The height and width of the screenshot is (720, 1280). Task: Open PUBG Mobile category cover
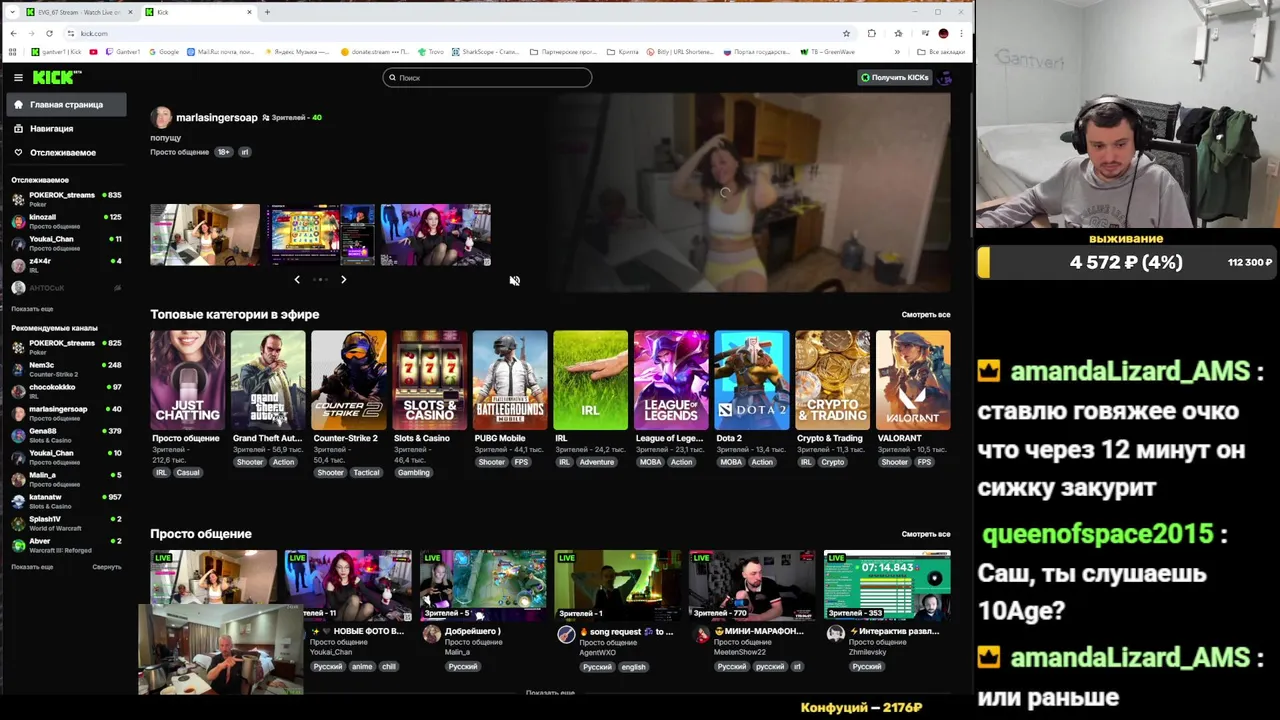tap(510, 380)
